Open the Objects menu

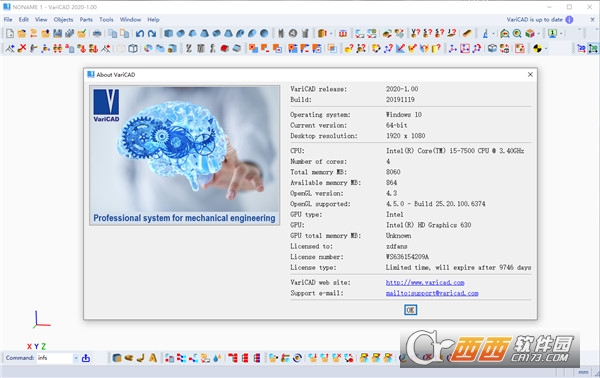click(64, 20)
